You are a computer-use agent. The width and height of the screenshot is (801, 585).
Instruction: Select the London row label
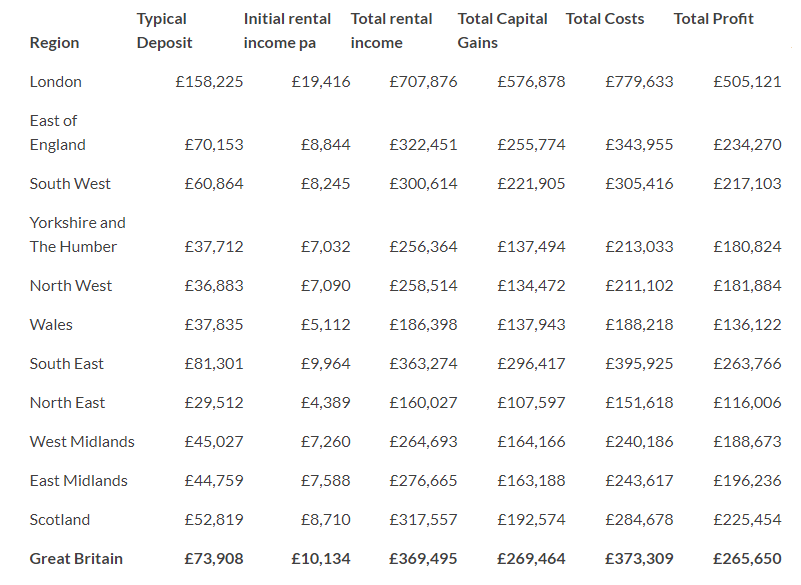(x=56, y=82)
